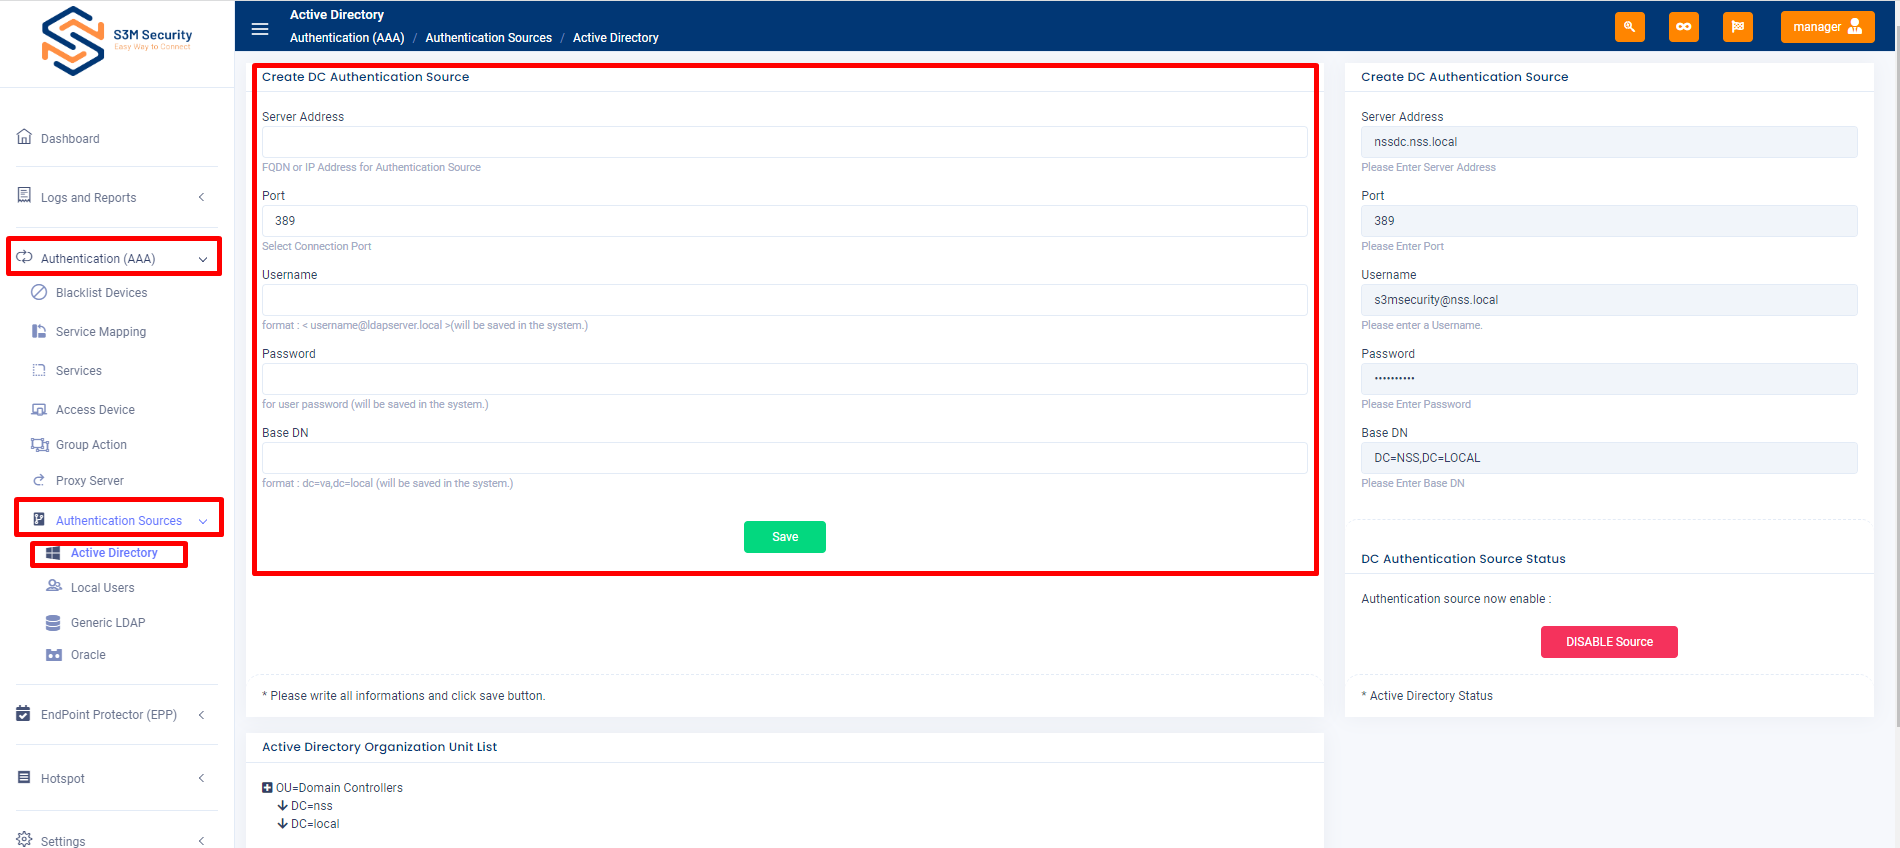Click the Blacklist Devices ban icon
Screen dimensions: 1900x848
39,292
